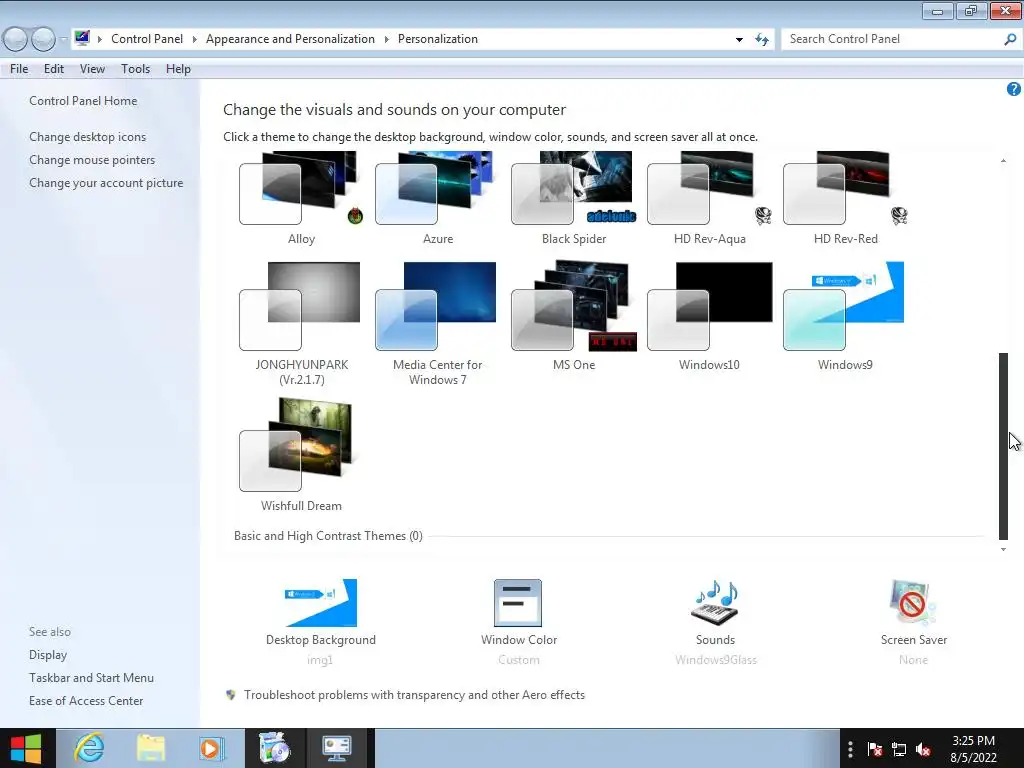Expand chevron before Control Panel breadcrumb
The width and height of the screenshot is (1024, 768).
click(x=99, y=39)
